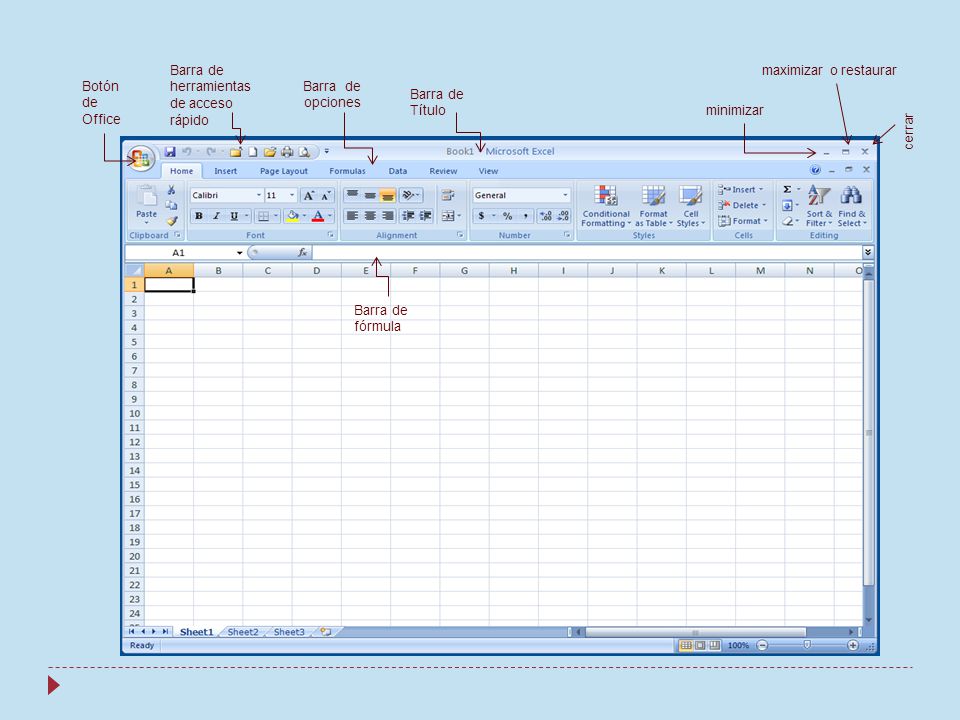Cut the selection with the scissors icon
Screen dimensions: 960x720
[x=171, y=190]
